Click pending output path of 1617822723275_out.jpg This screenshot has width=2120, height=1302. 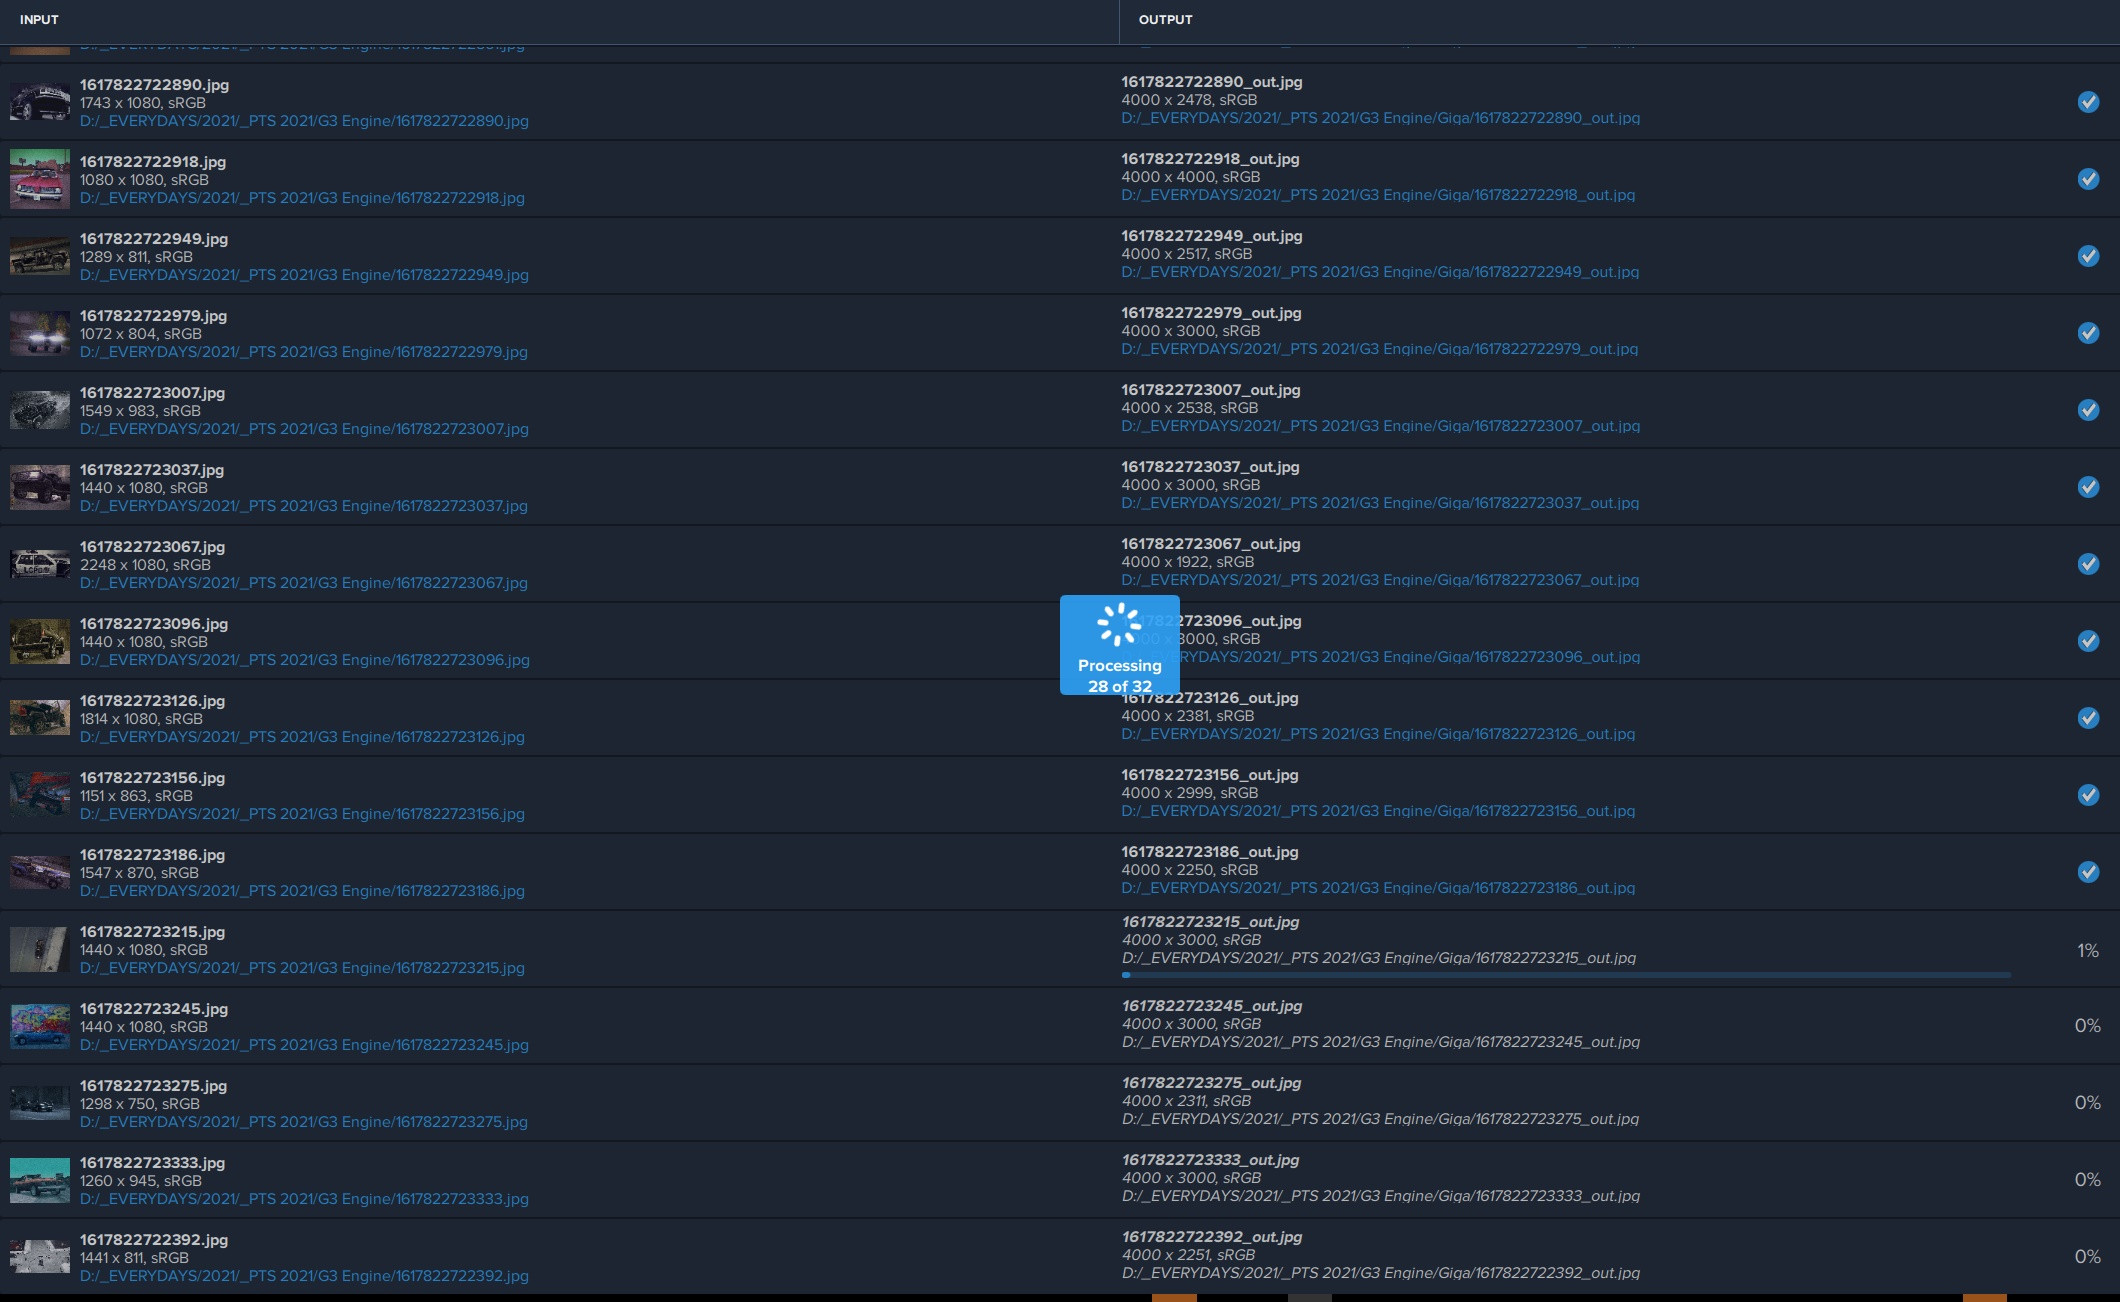tap(1381, 1119)
